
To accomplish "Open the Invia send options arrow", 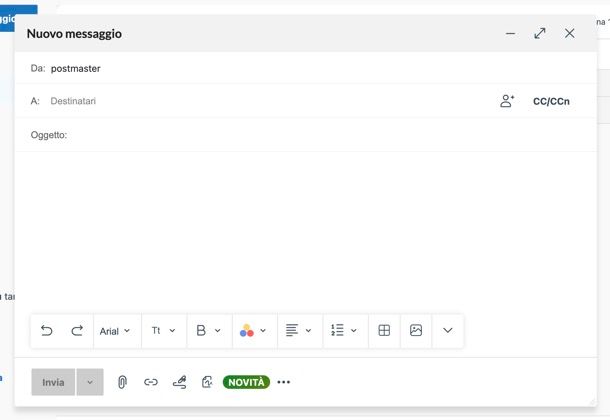I will pos(90,382).
